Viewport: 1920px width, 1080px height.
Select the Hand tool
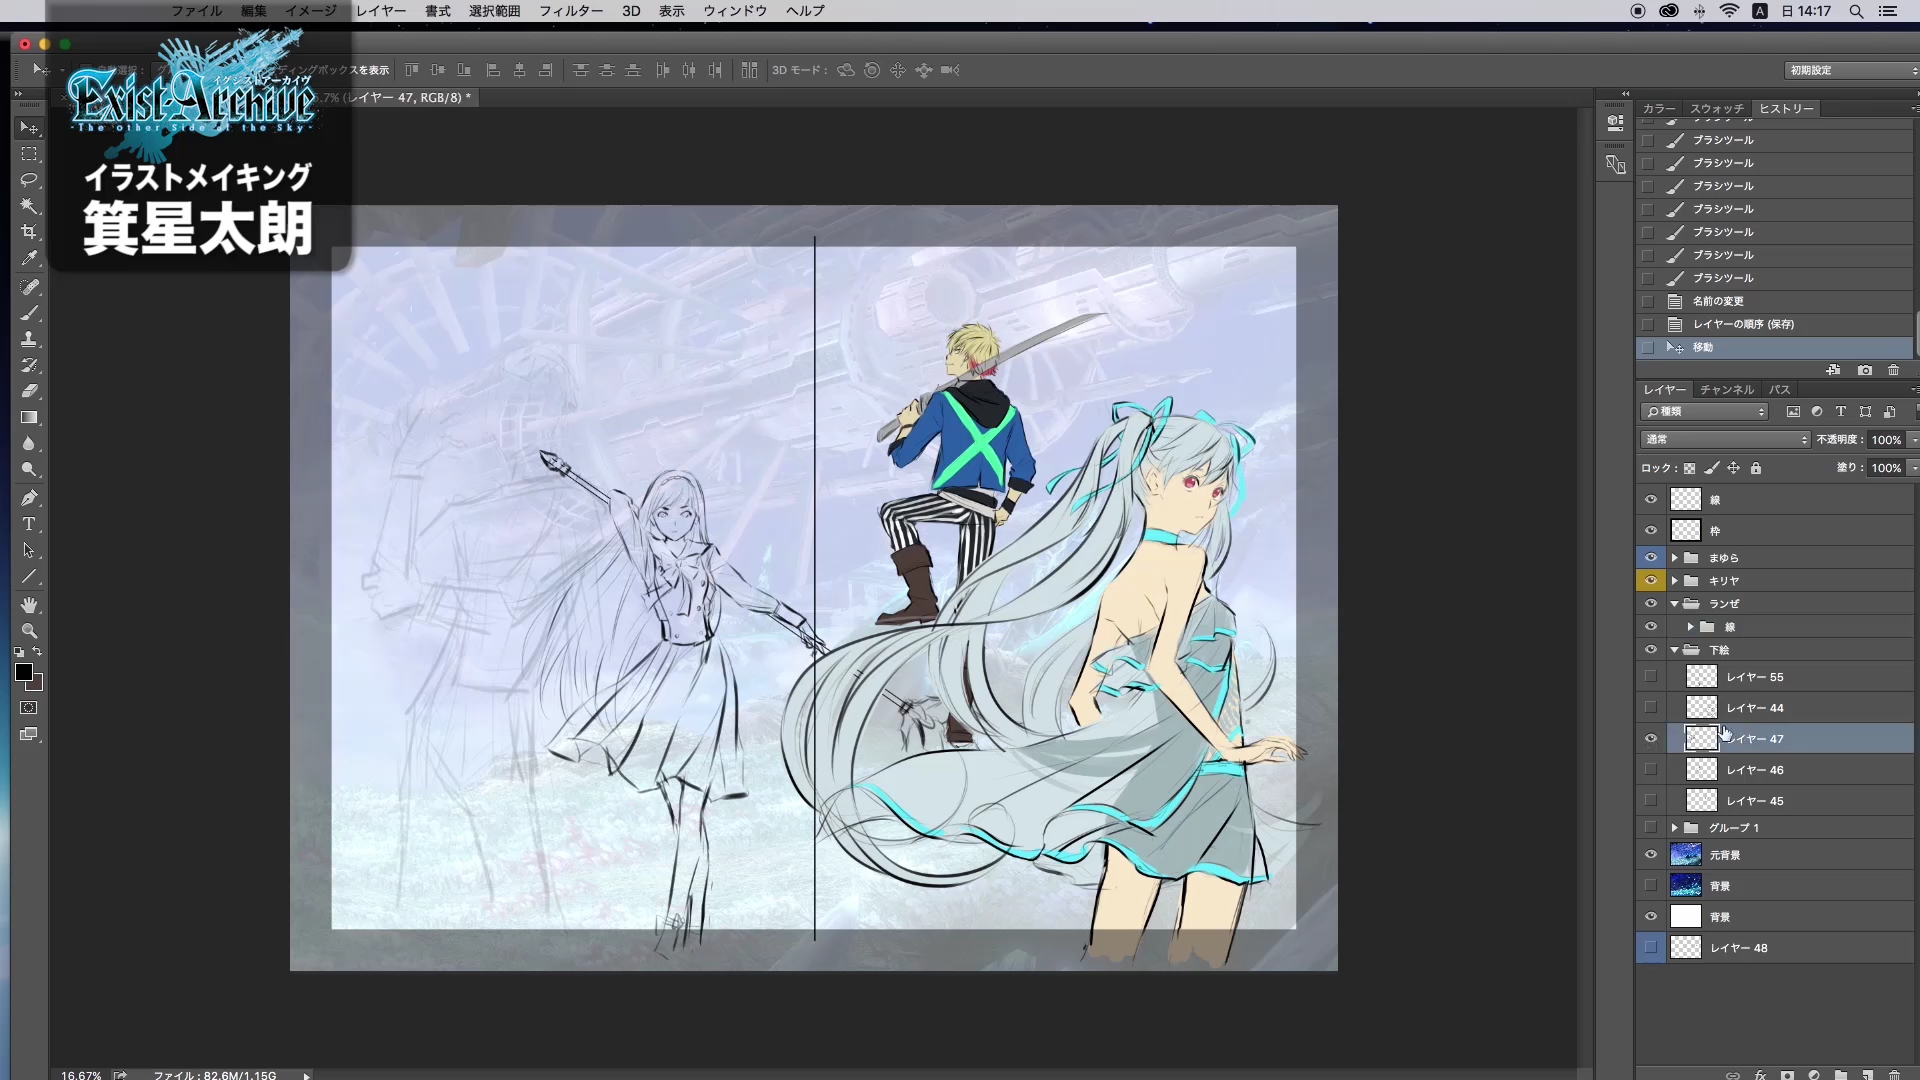pyautogui.click(x=29, y=605)
